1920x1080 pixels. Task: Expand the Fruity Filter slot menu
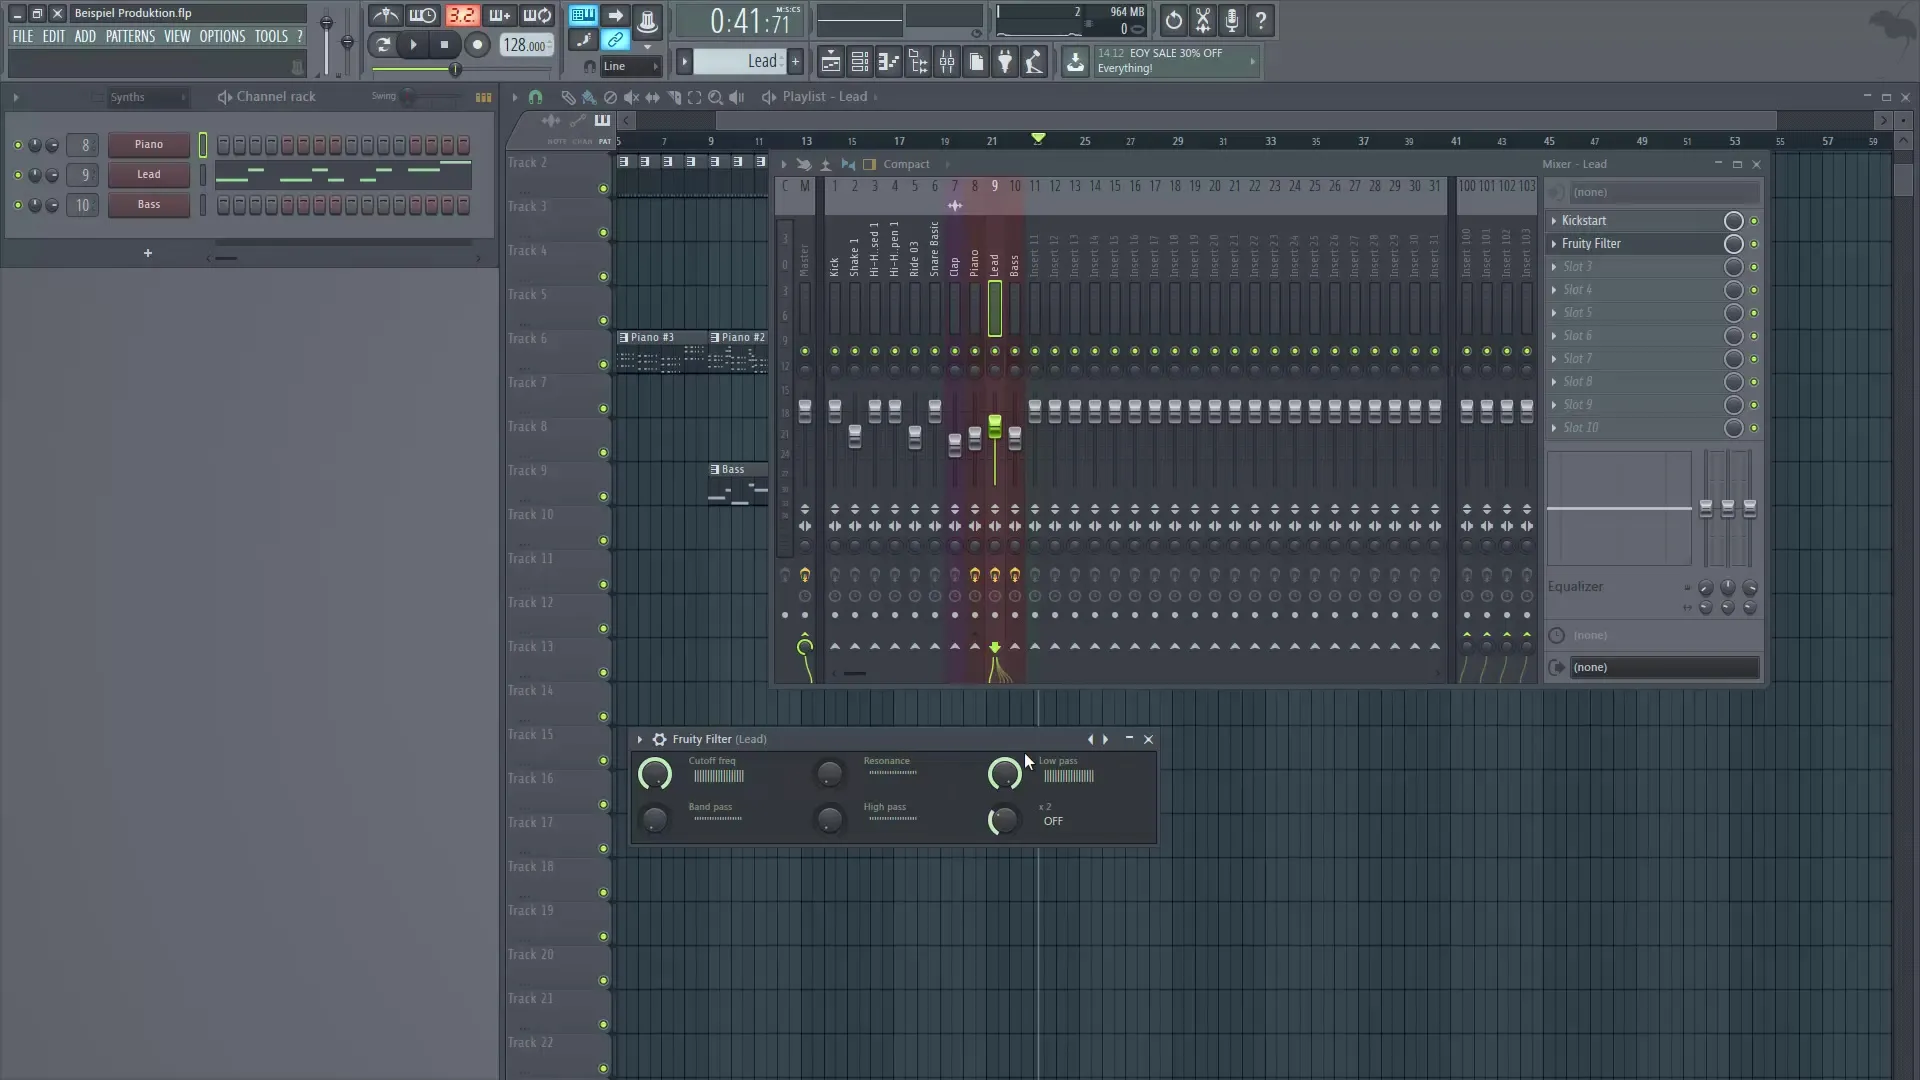tap(1554, 244)
